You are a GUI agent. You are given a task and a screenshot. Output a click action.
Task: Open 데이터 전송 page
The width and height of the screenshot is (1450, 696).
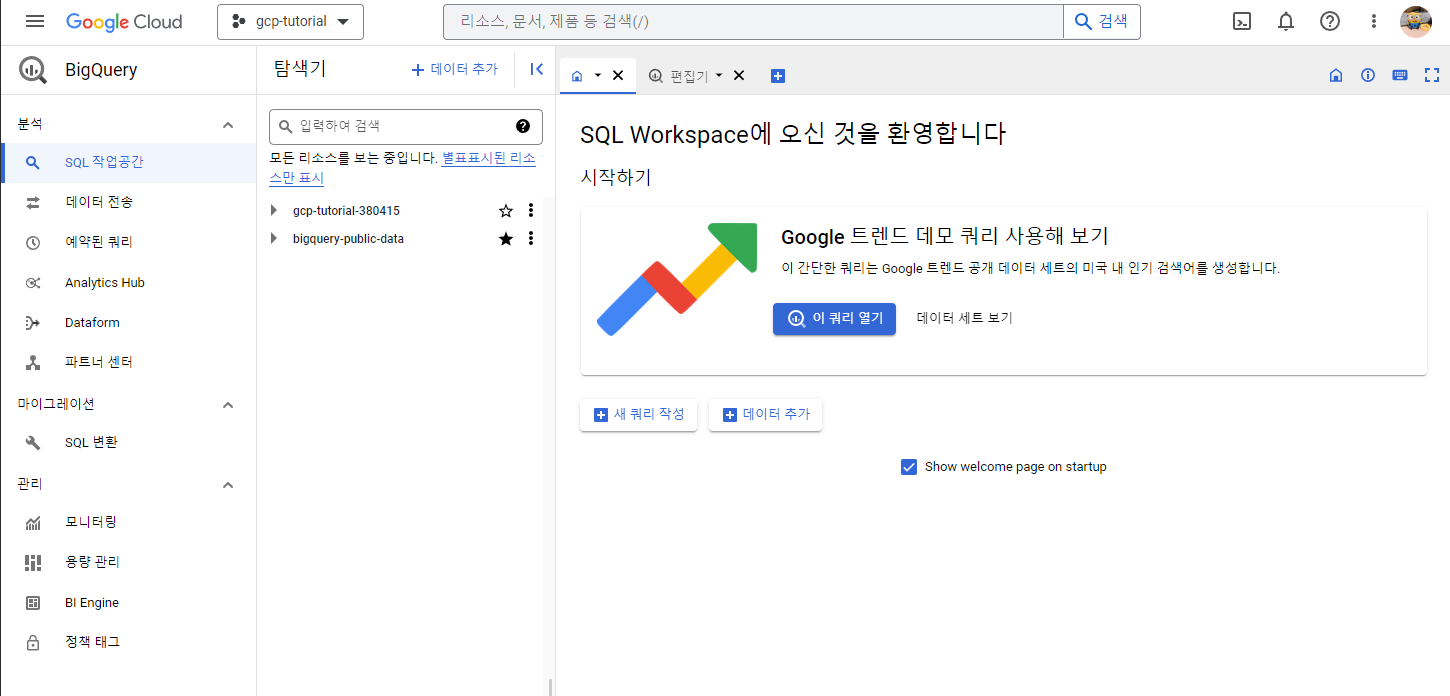[x=128, y=202]
